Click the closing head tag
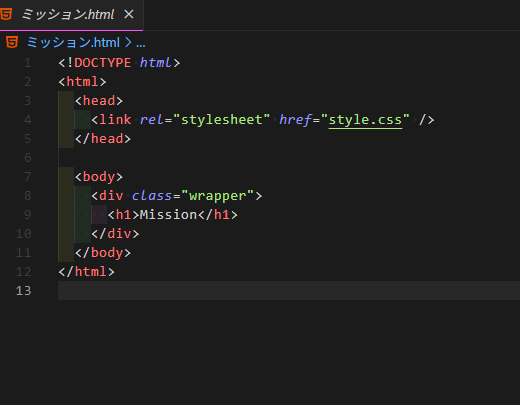520x405 pixels. pos(103,139)
